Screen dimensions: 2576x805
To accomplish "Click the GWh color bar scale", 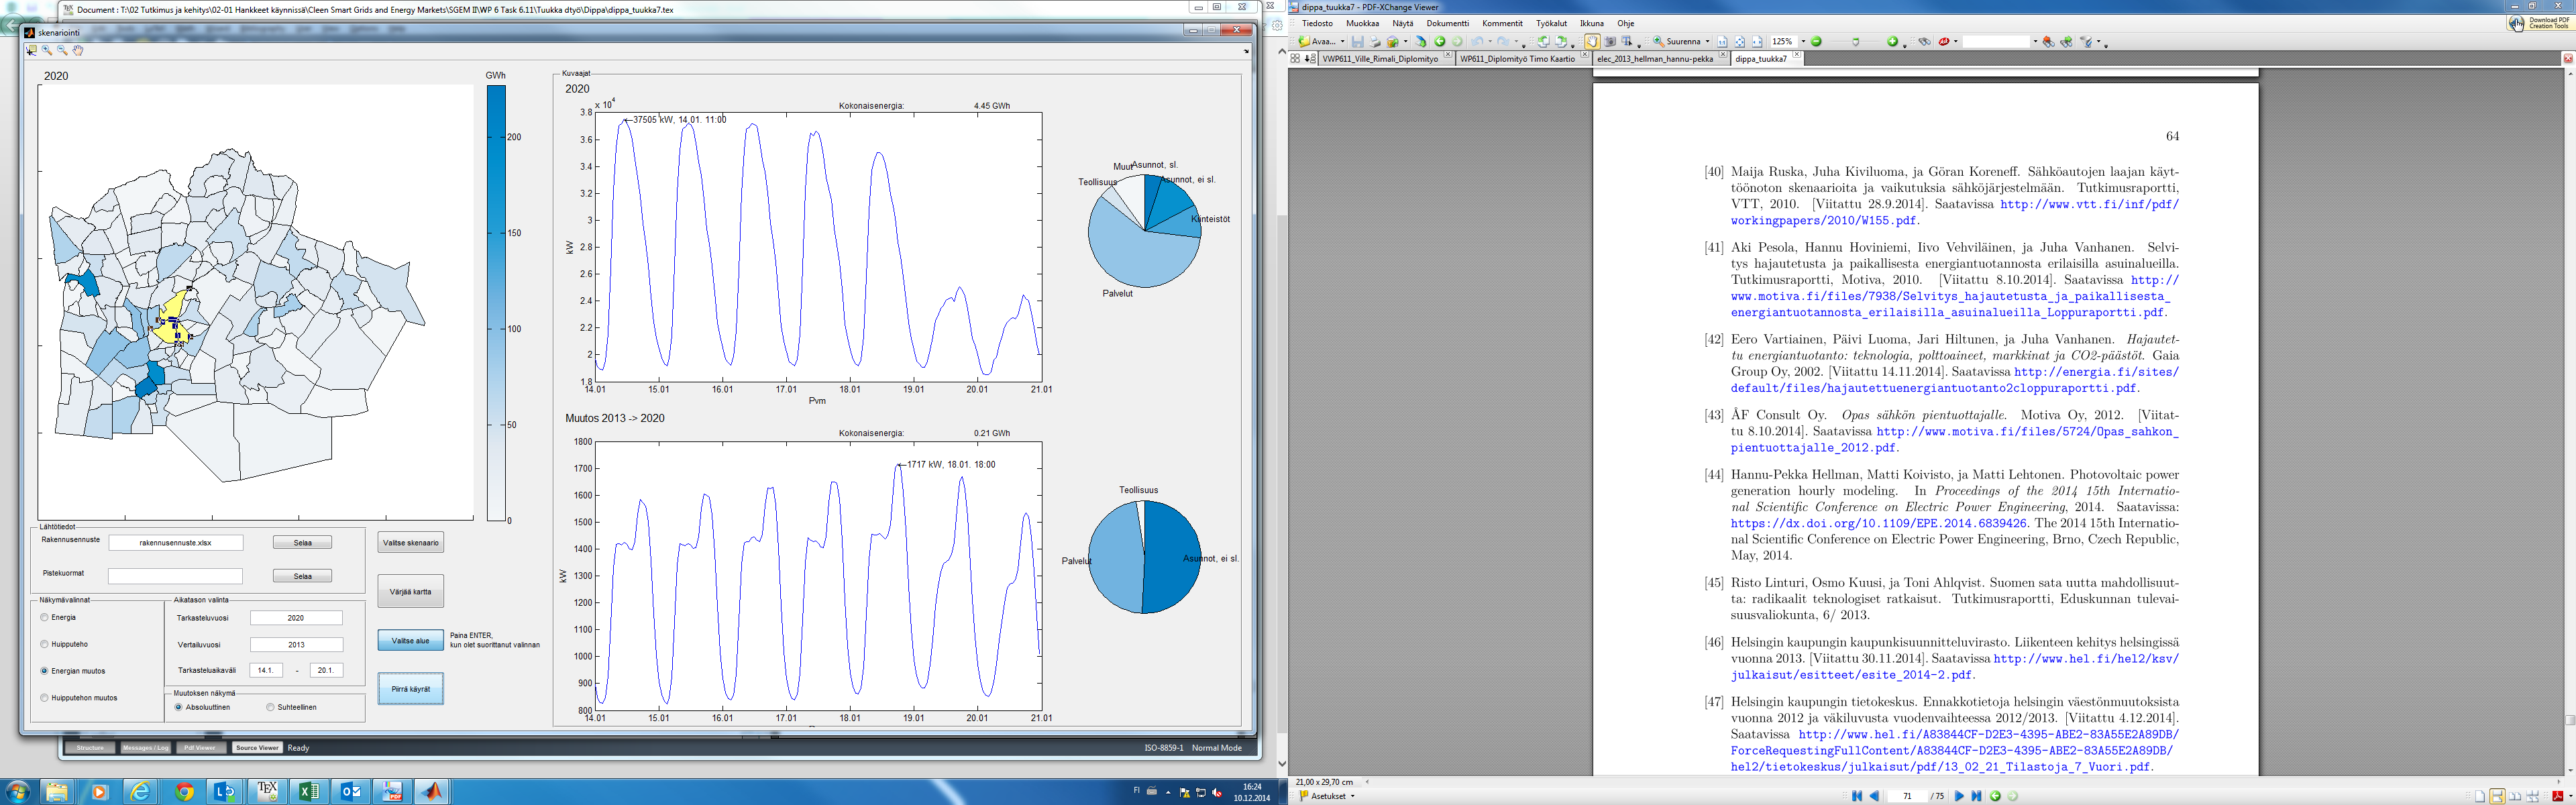I will click(497, 303).
